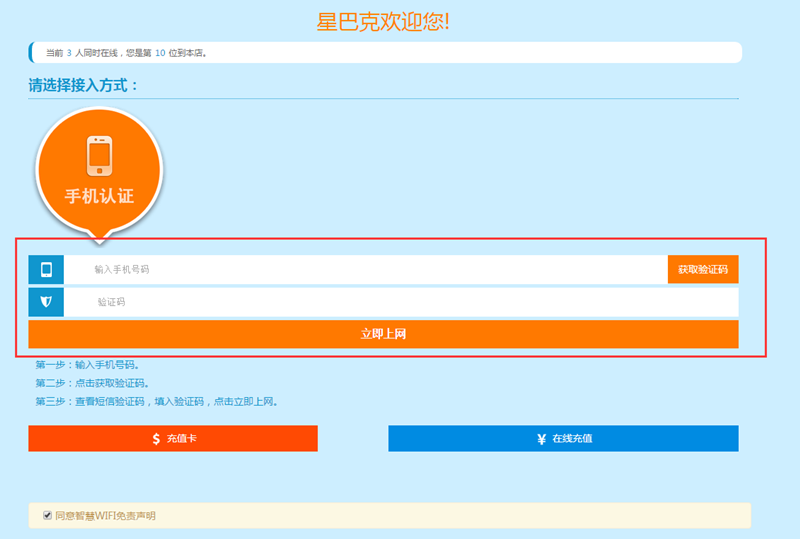Open the 充值卡 recharge card option
This screenshot has width=800, height=539.
click(x=173, y=438)
